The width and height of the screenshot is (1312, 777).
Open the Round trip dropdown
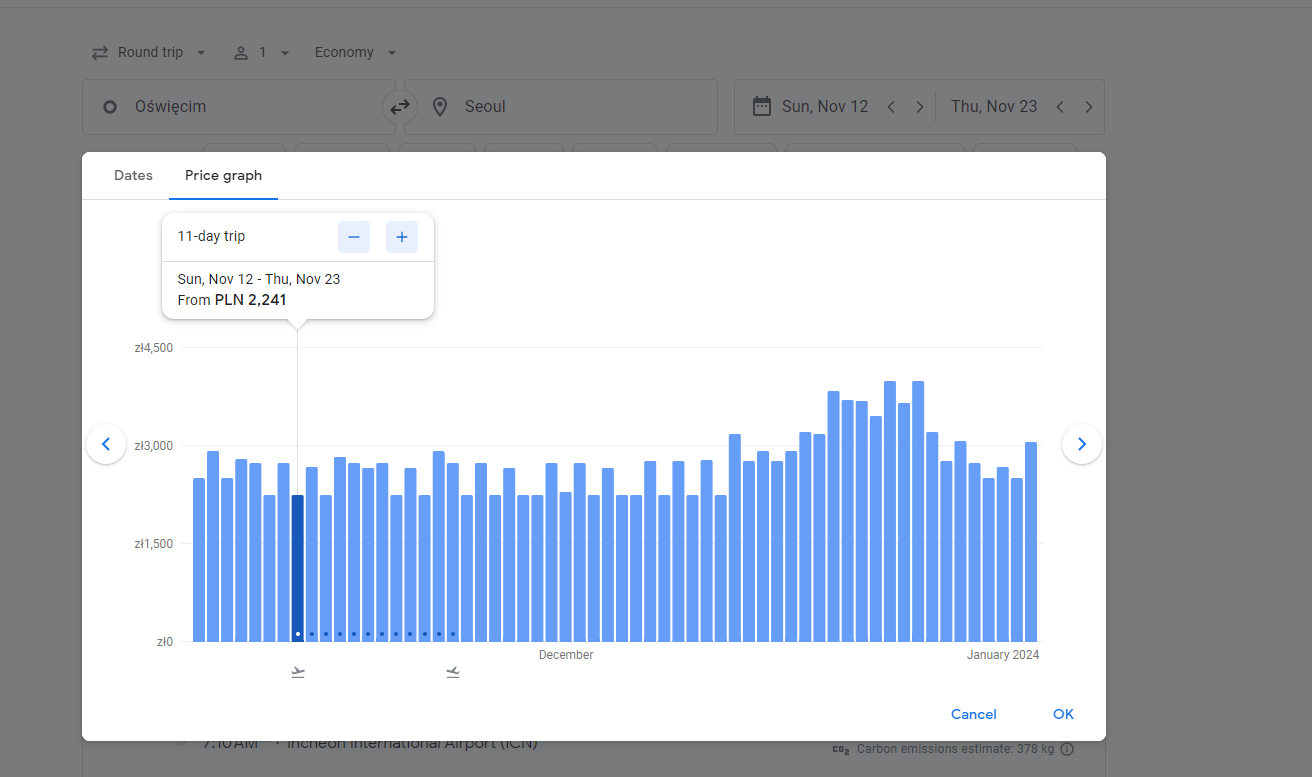pyautogui.click(x=148, y=52)
